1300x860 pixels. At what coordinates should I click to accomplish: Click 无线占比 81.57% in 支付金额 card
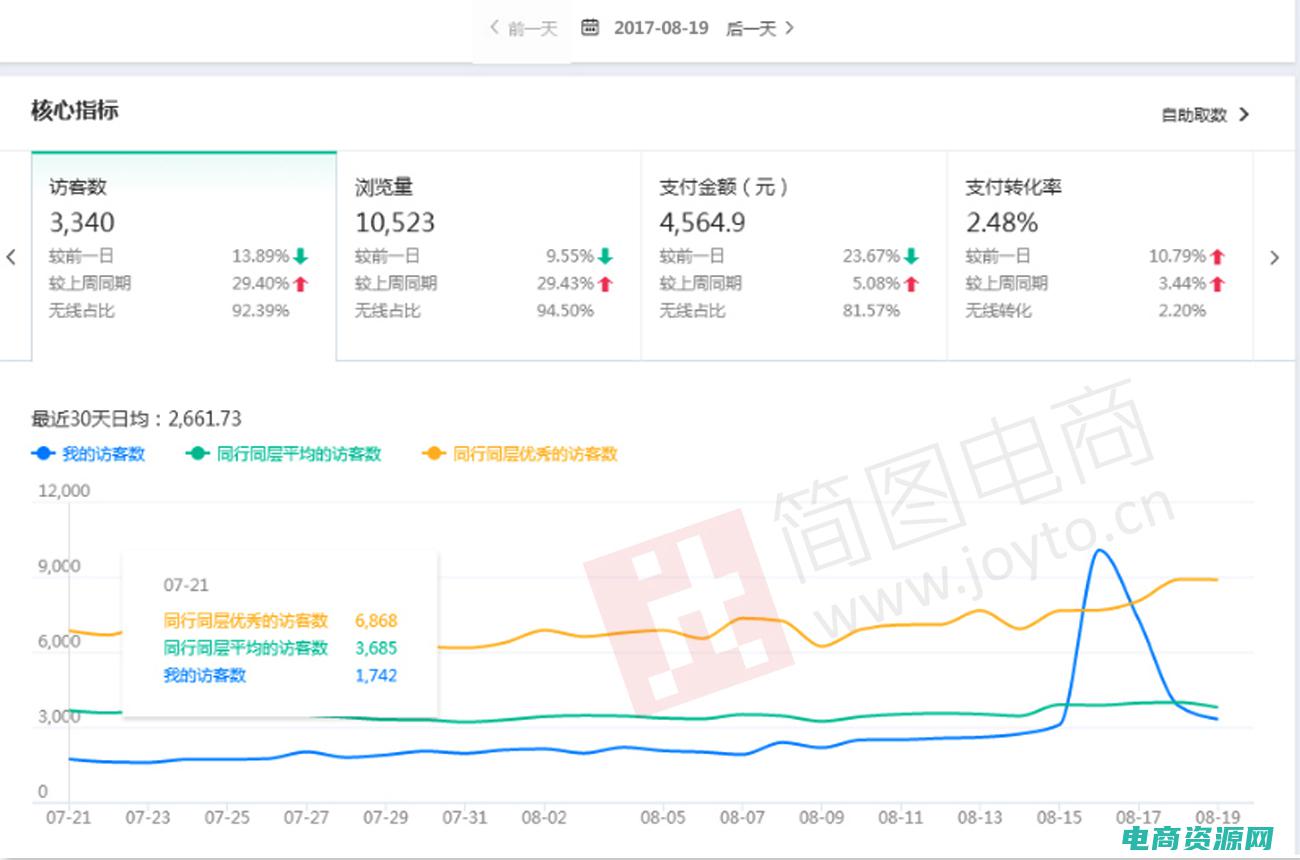pyautogui.click(x=780, y=311)
